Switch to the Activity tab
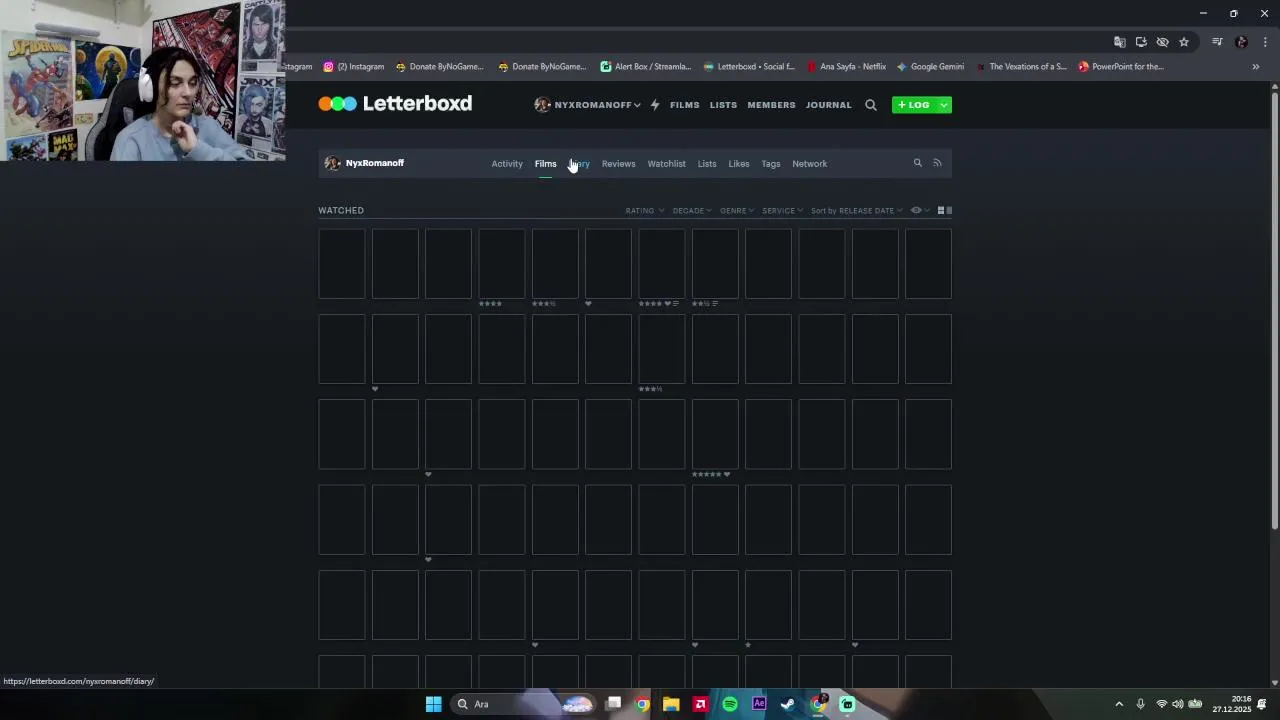 click(507, 164)
